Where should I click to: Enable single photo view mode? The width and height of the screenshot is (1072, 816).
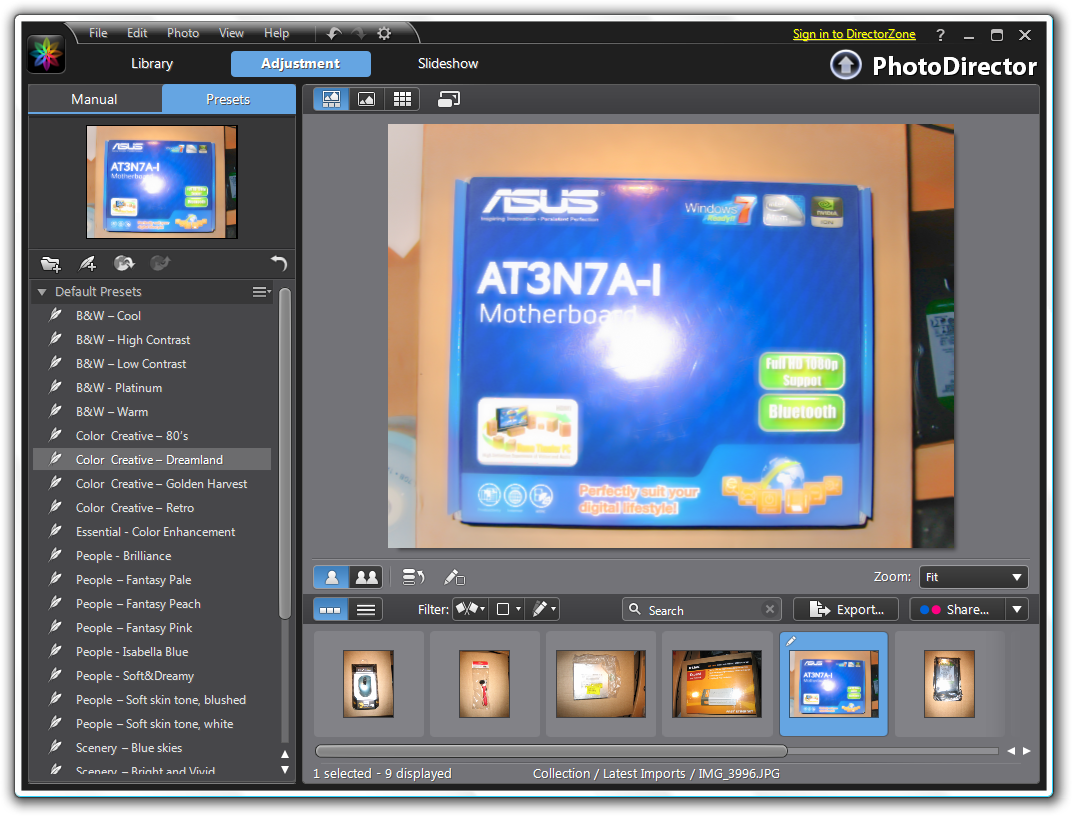(x=332, y=577)
